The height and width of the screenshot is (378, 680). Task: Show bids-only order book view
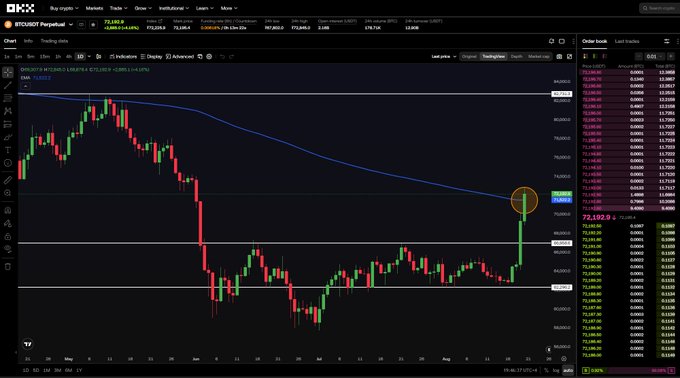[595, 56]
